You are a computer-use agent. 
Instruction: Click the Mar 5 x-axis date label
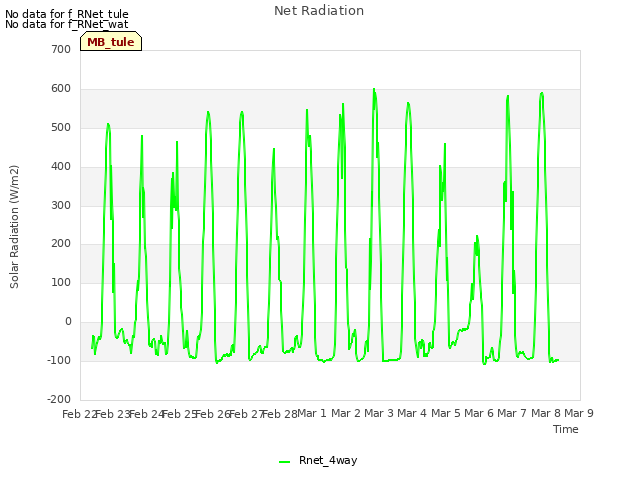446,413
